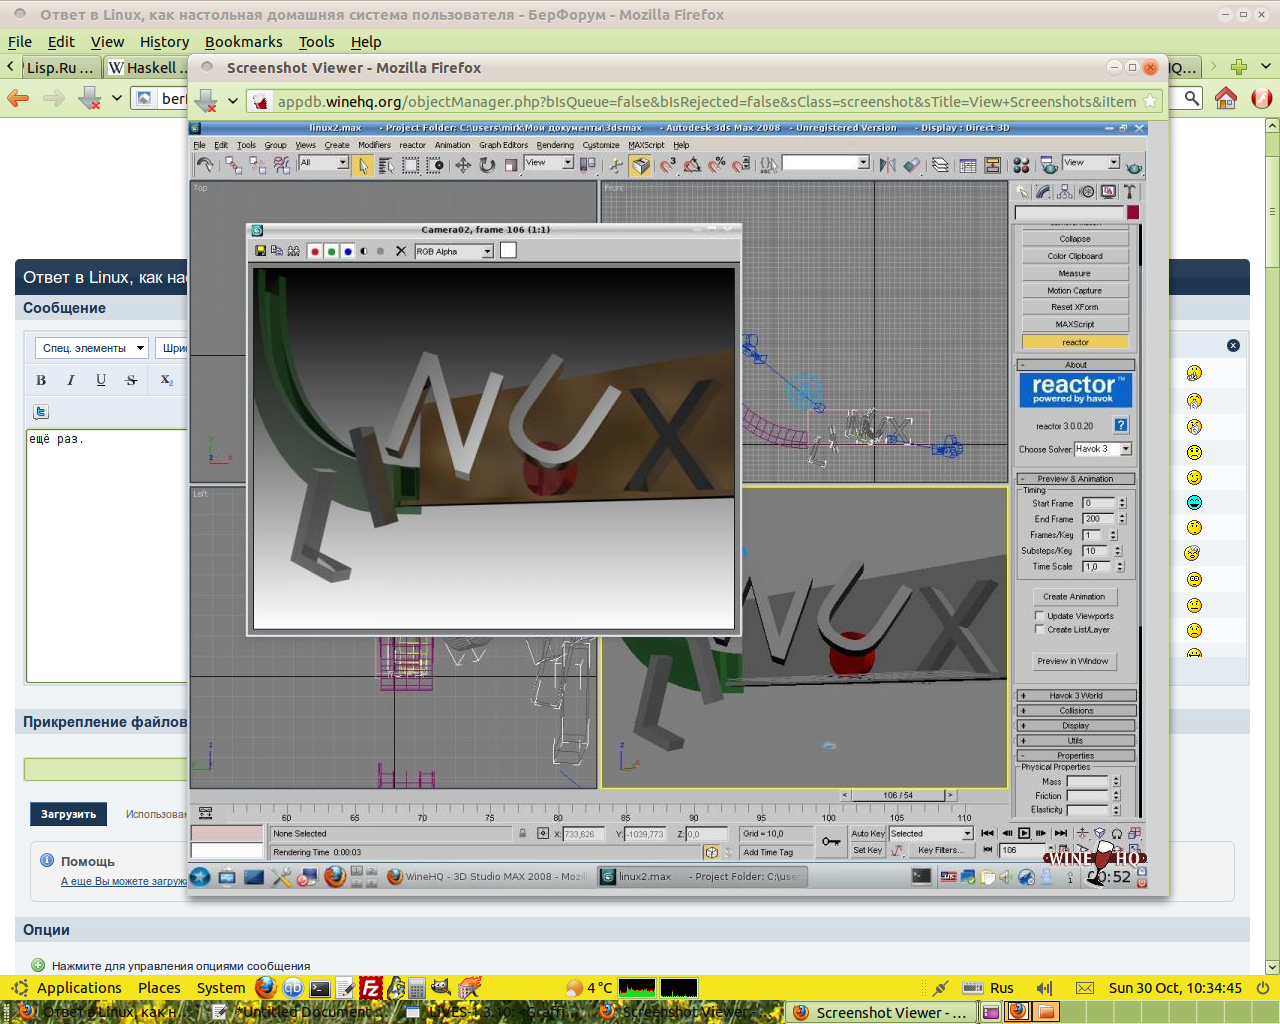This screenshot has width=1280, height=1024.
Task: Click the Firefox home icon
Action: coord(1226,98)
